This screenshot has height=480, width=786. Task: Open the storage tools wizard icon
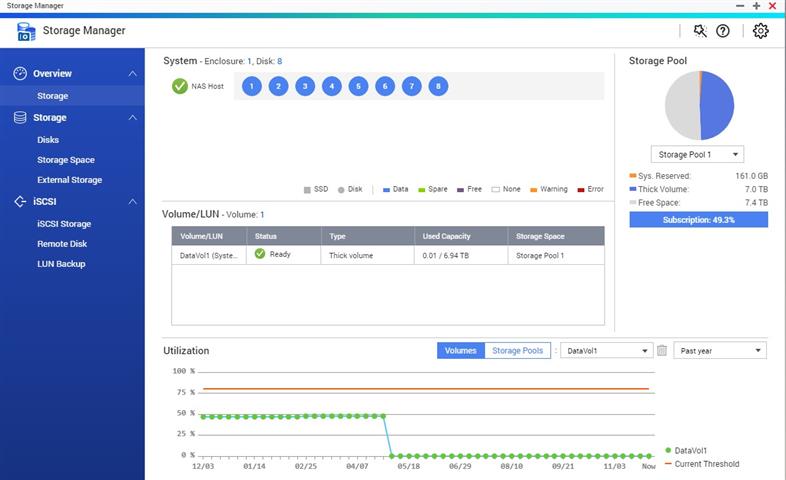pyautogui.click(x=700, y=31)
